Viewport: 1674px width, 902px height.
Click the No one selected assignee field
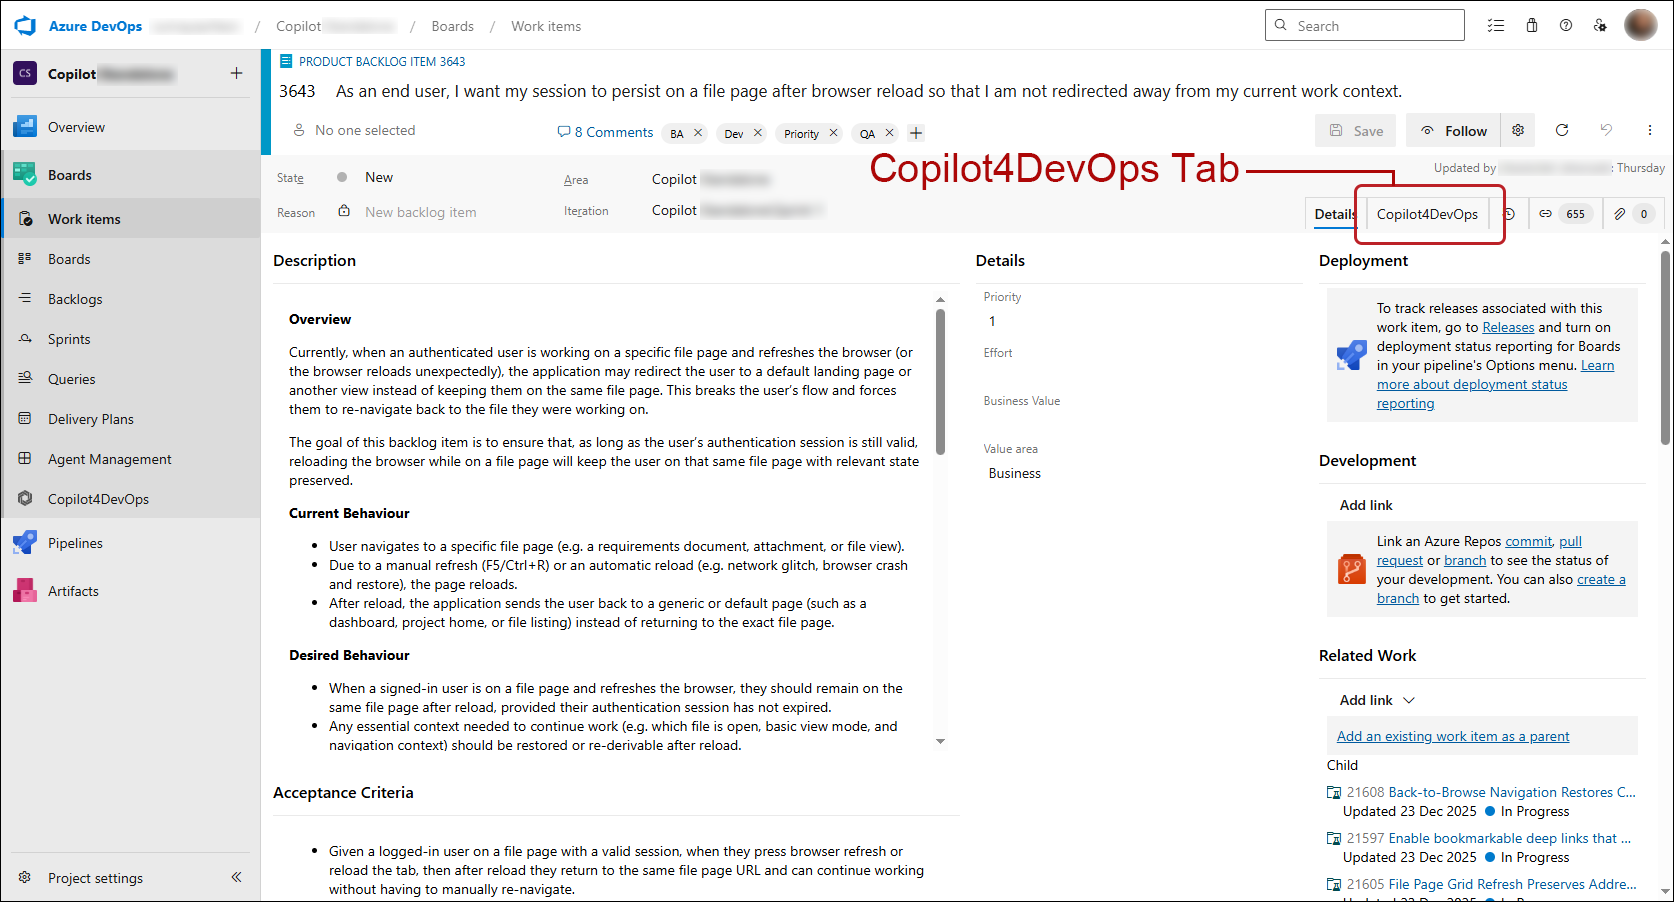354,130
